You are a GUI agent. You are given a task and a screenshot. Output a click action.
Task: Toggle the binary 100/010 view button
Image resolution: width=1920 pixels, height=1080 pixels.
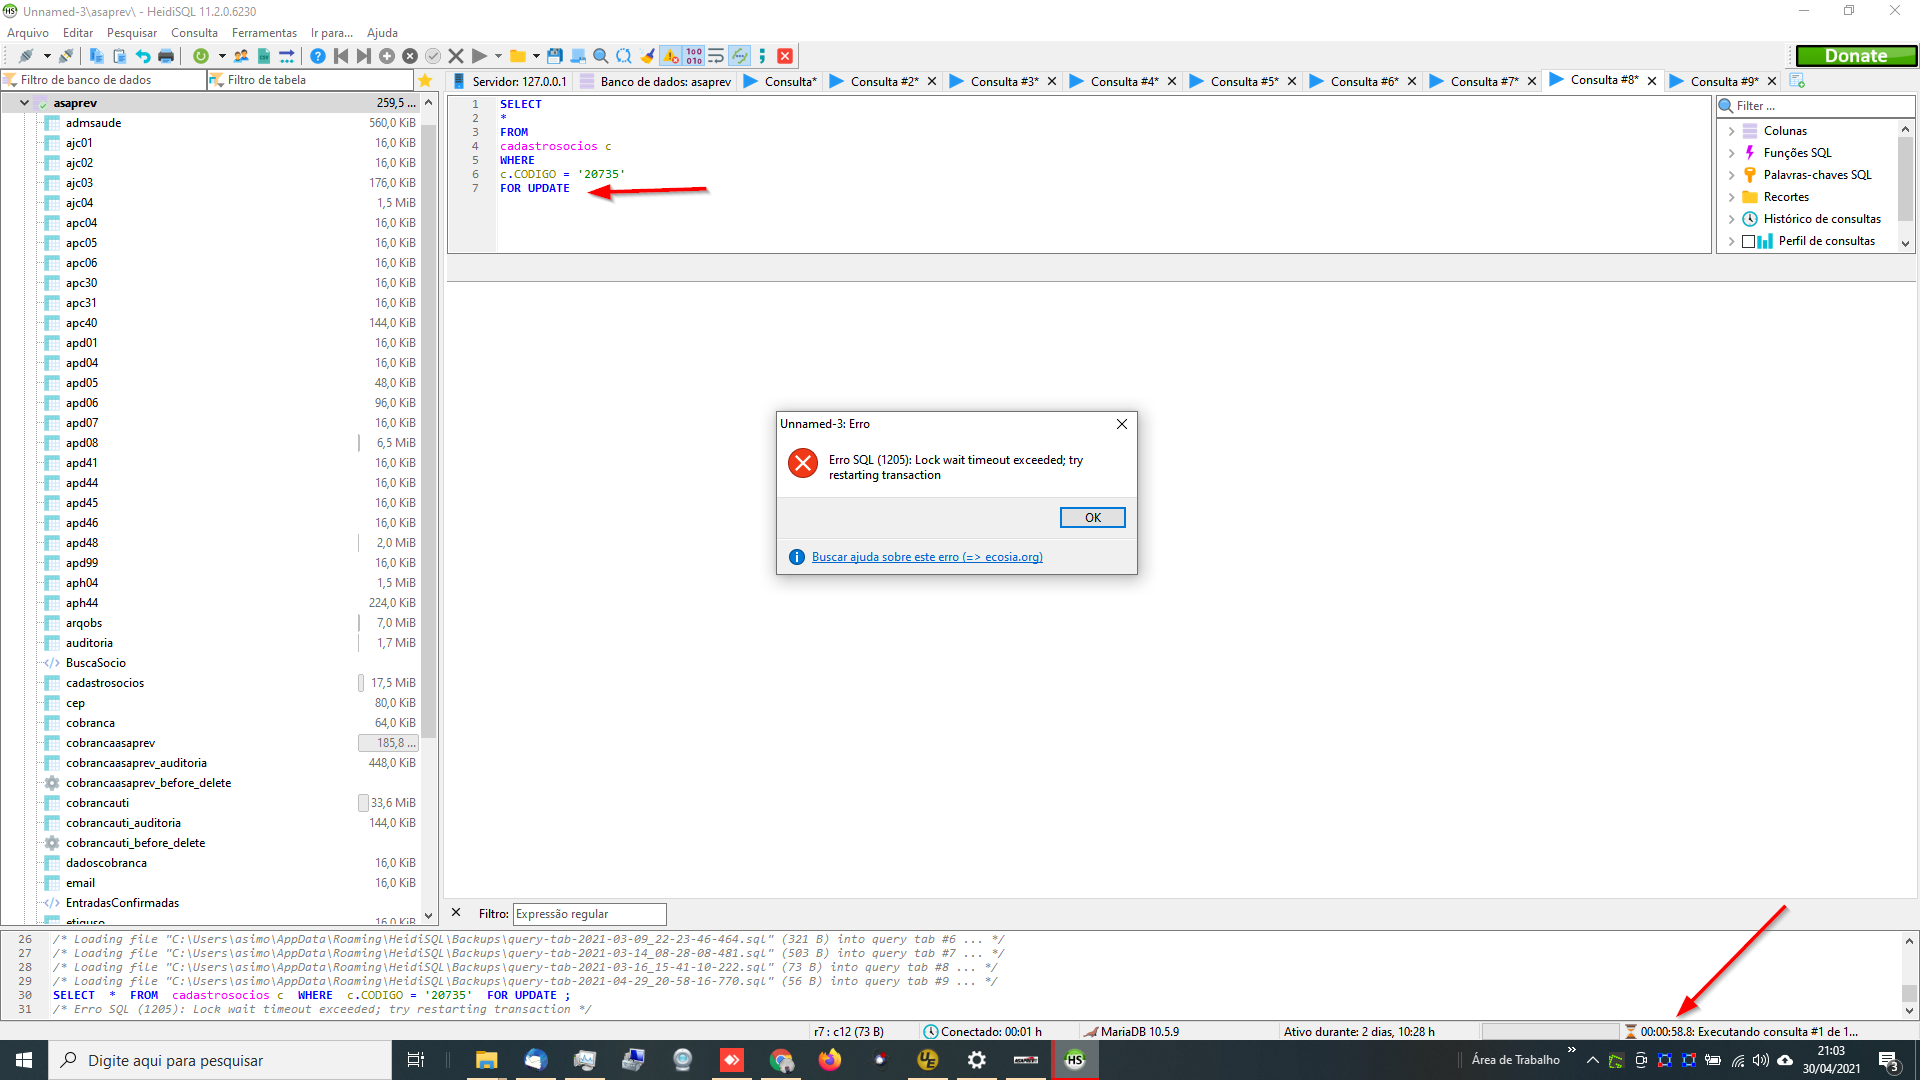pyautogui.click(x=694, y=56)
